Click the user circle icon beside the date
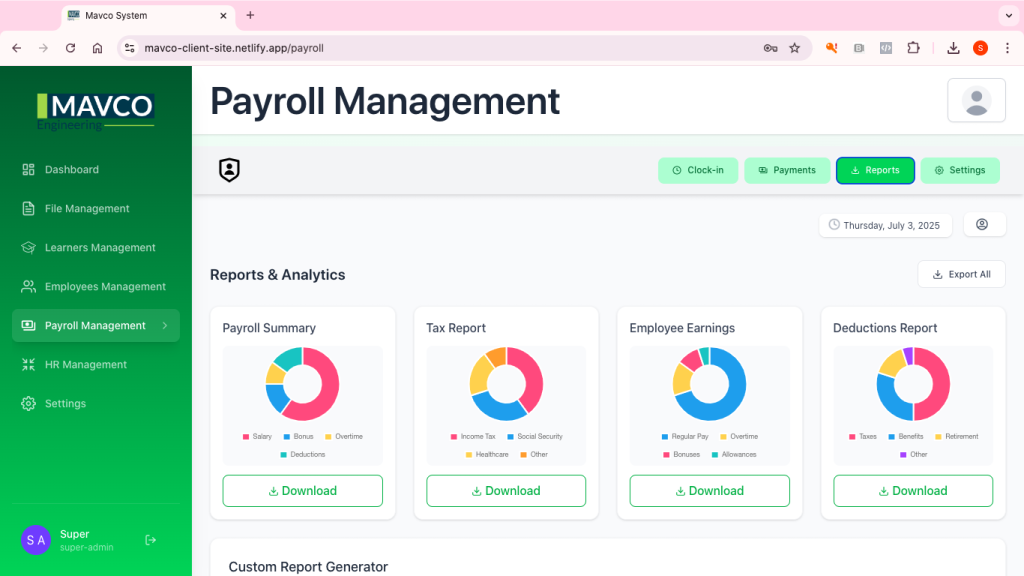Viewport: 1024px width, 576px height. pyautogui.click(x=982, y=225)
